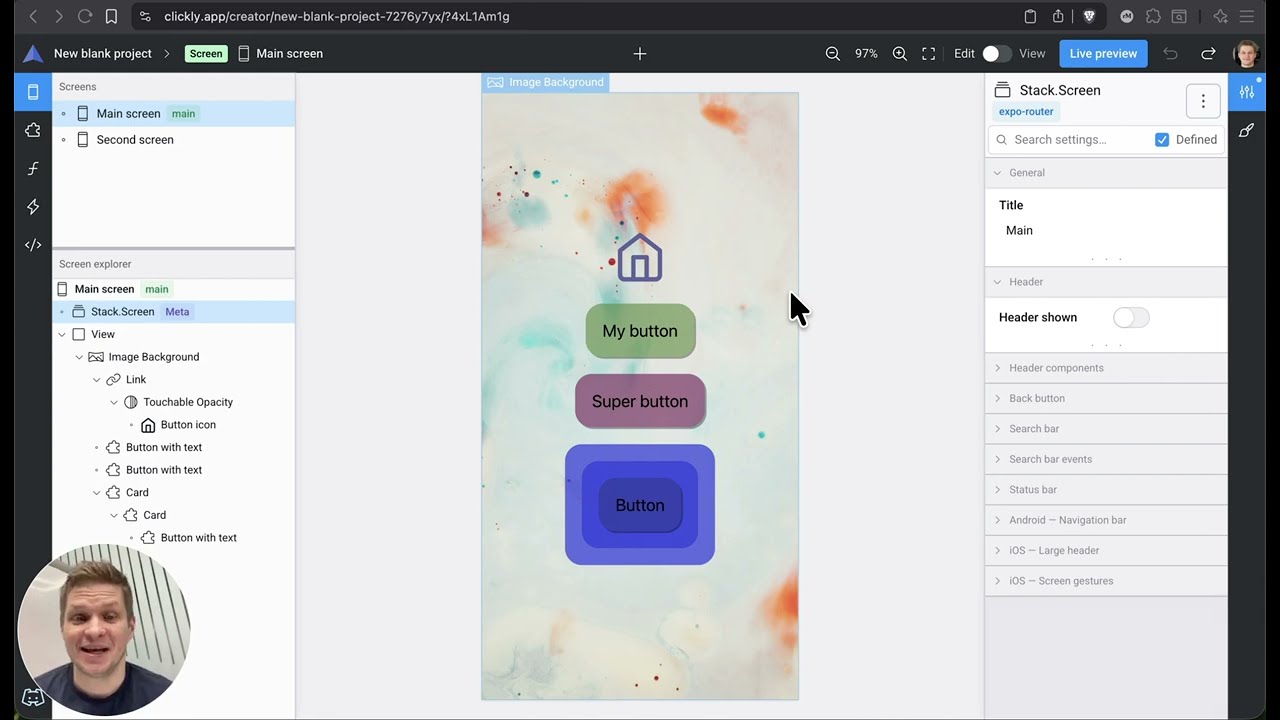
Task: Click the fit-to-screen frame icon
Action: (929, 54)
